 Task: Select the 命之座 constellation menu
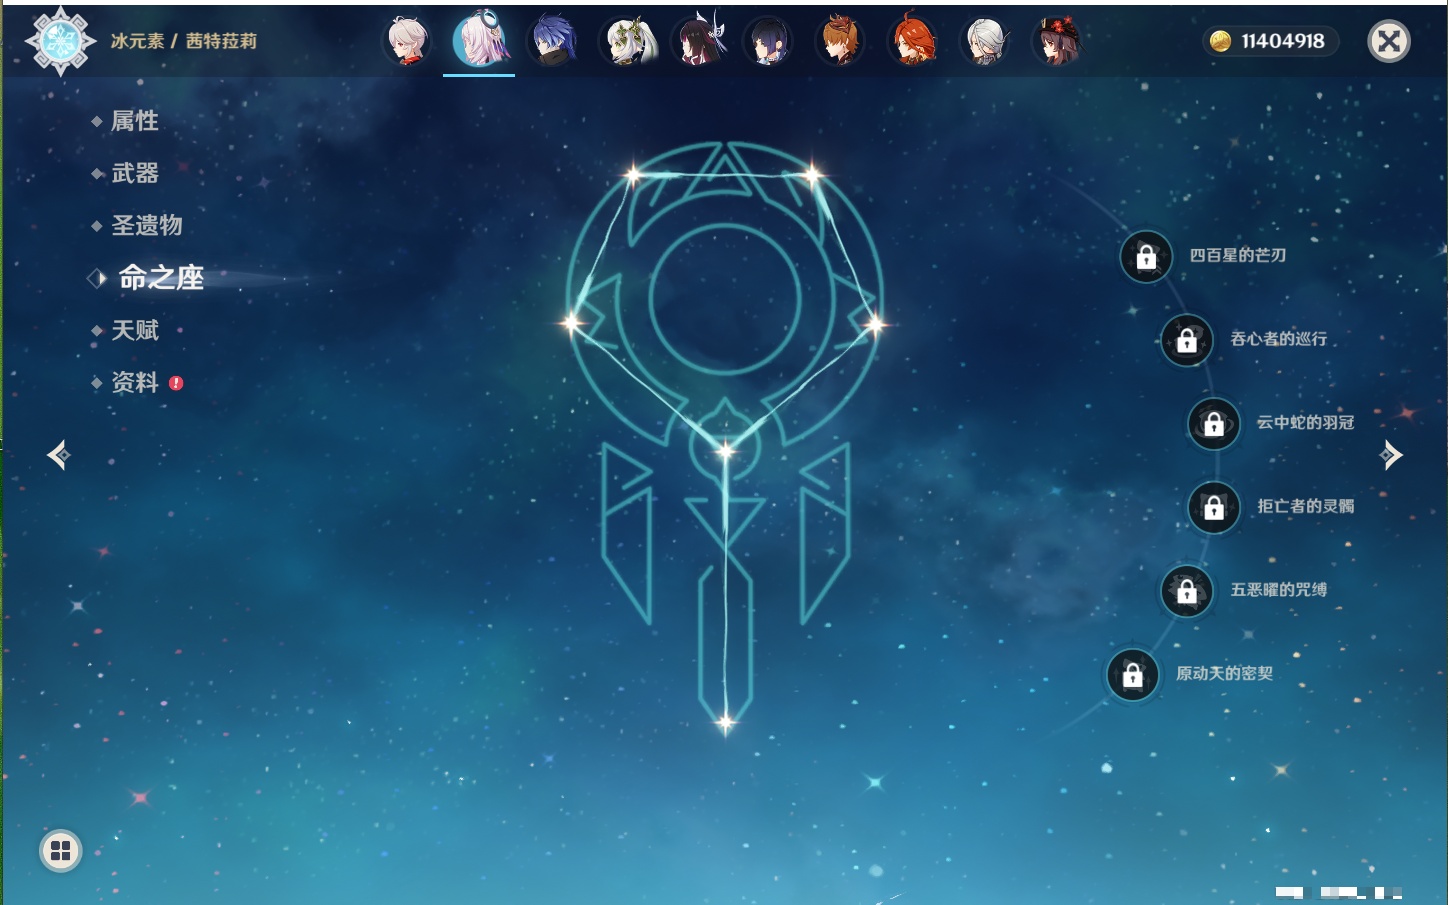tap(161, 277)
